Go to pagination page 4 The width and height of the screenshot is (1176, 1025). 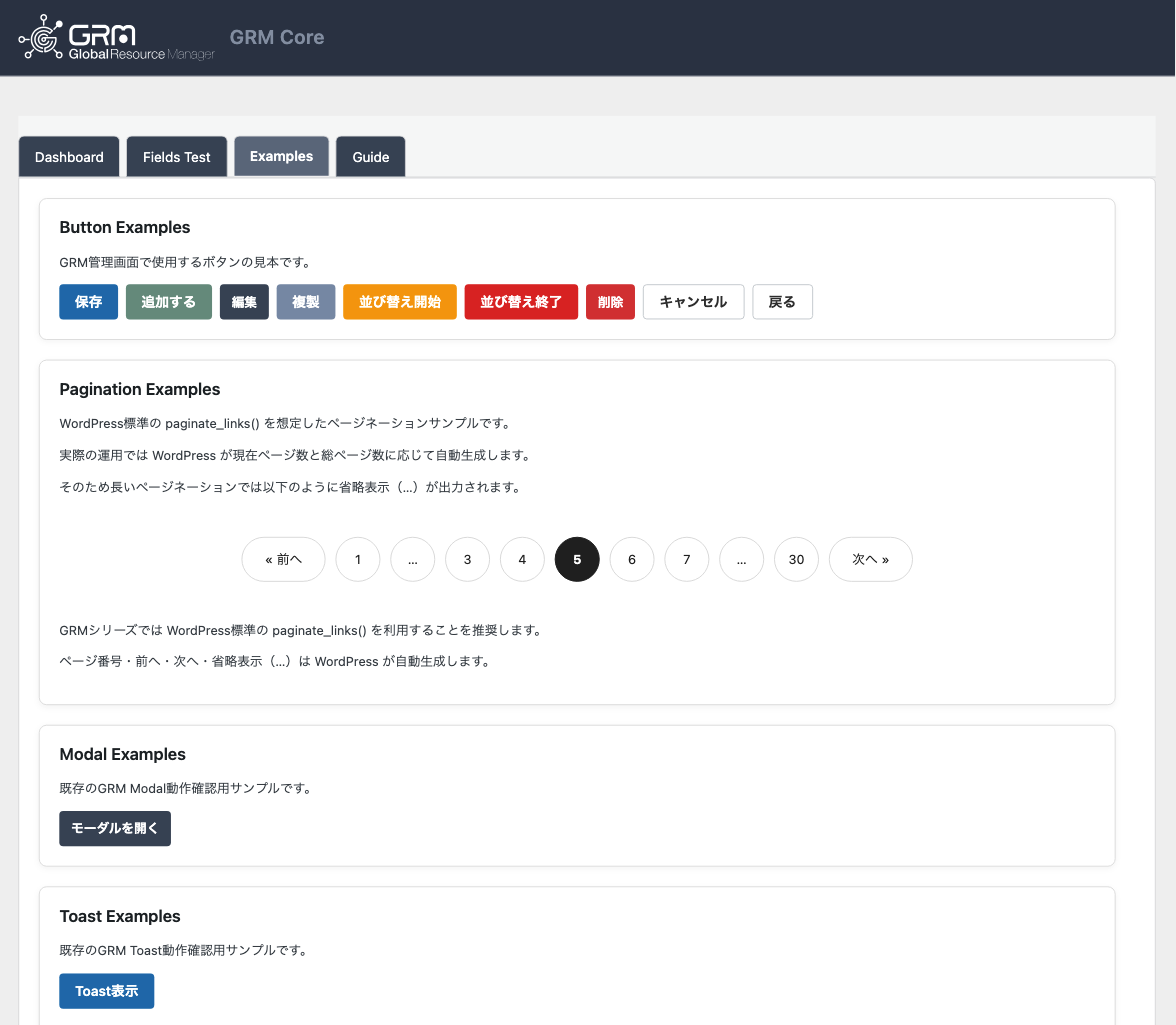522,559
